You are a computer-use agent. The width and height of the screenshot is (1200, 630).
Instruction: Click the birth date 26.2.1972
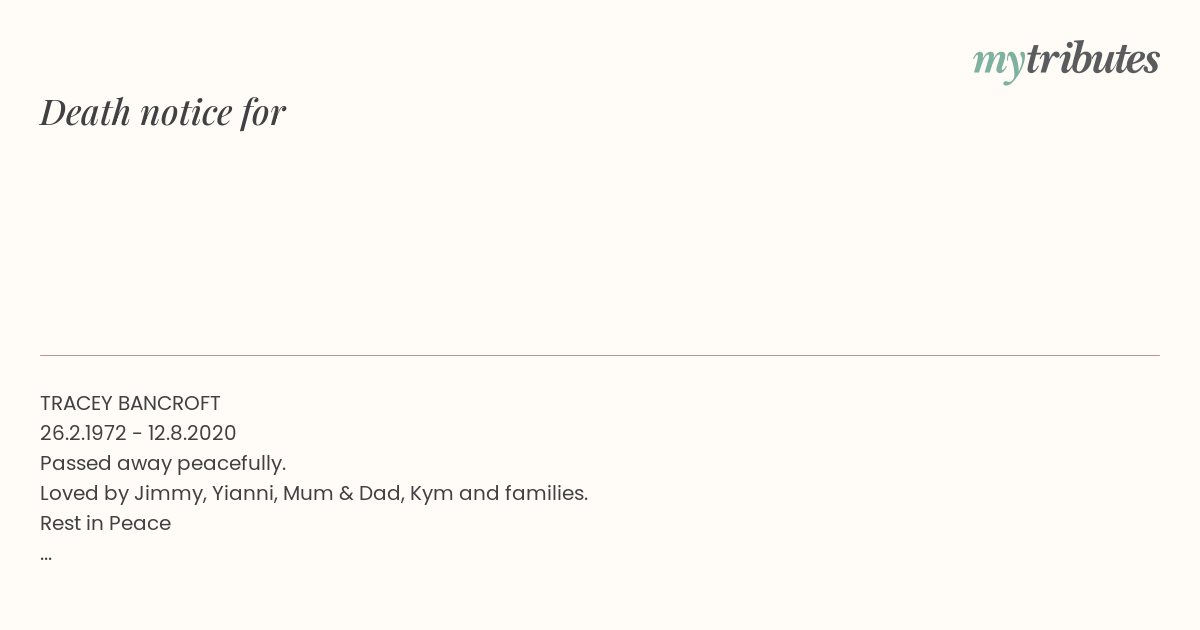(83, 433)
